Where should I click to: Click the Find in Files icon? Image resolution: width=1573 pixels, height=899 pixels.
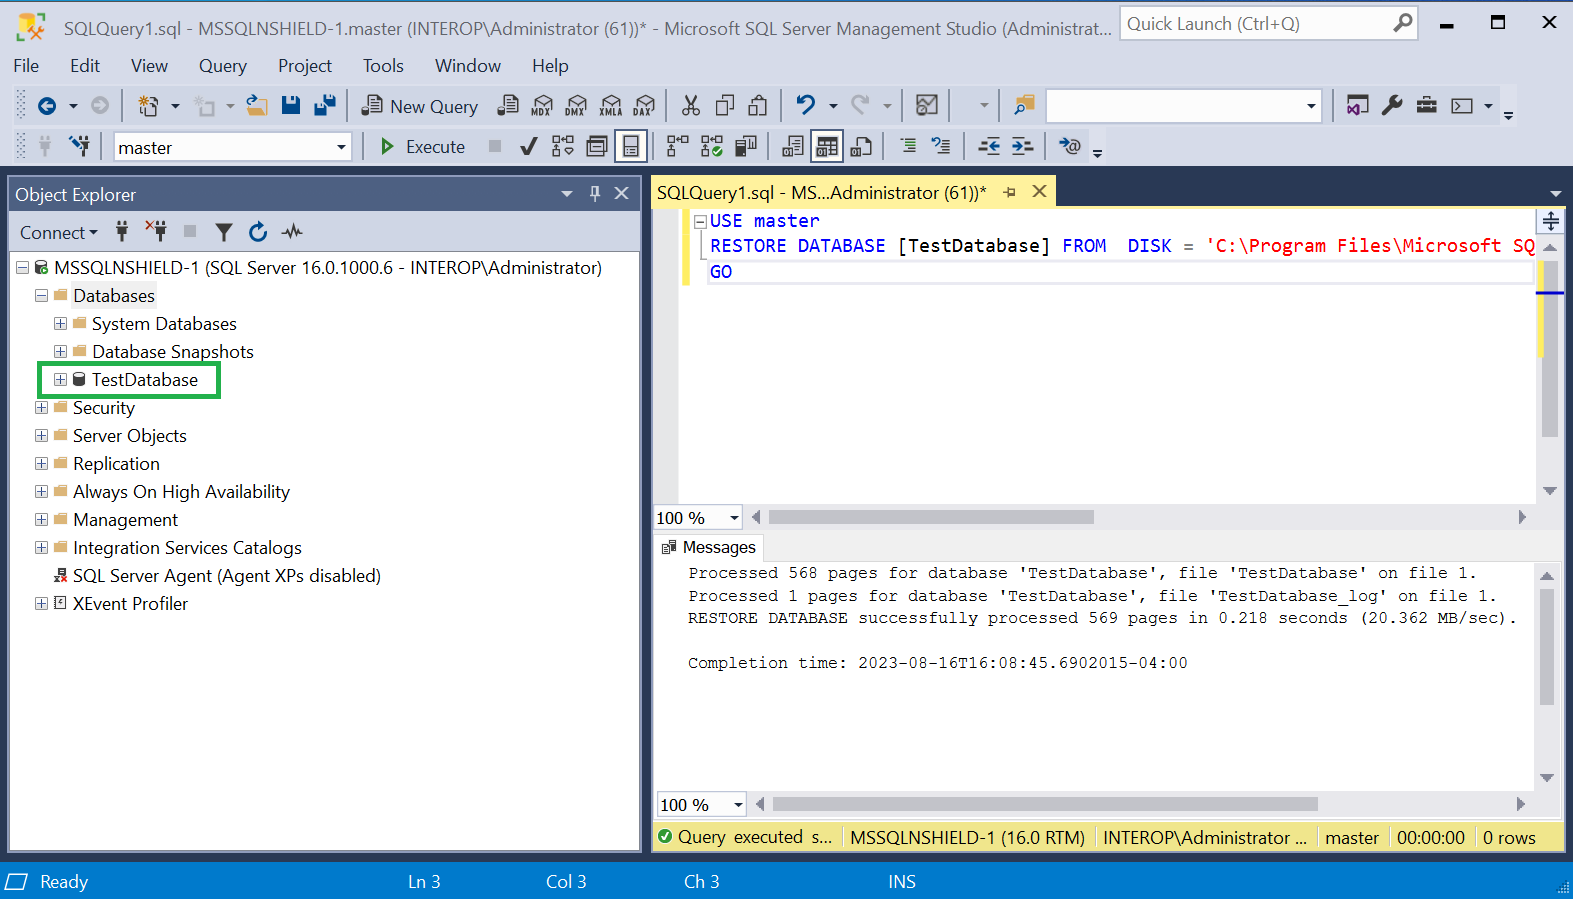[x=1024, y=106]
